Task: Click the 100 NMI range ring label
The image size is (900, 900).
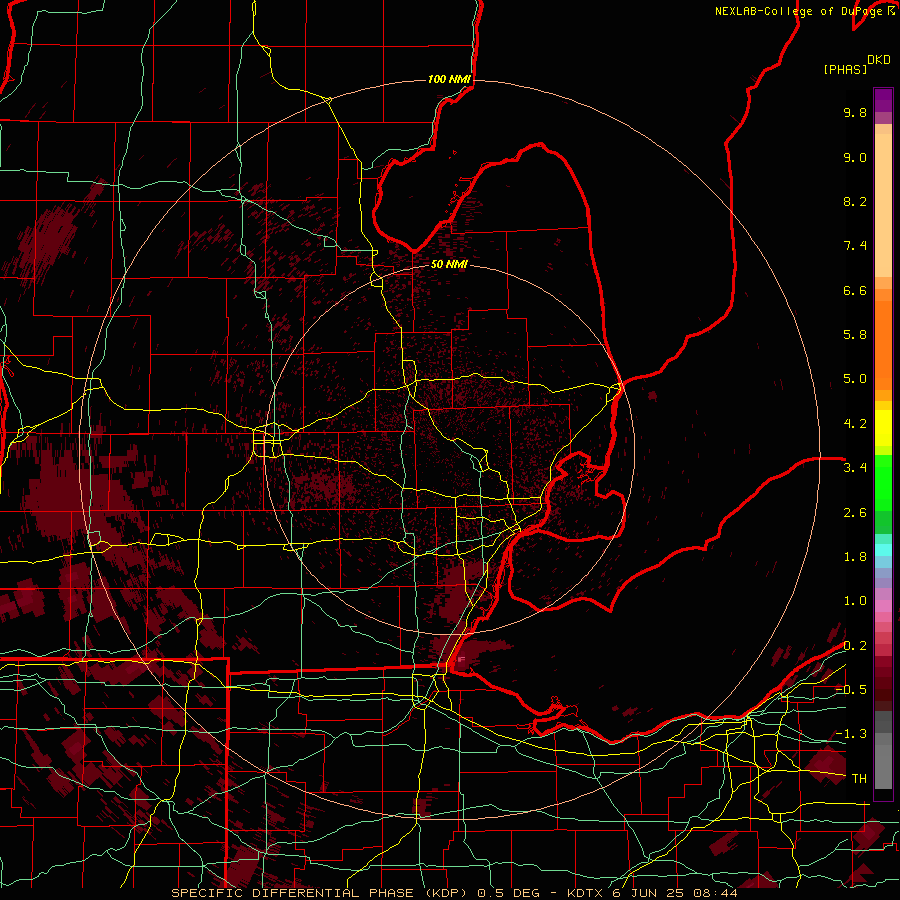Action: [x=449, y=79]
